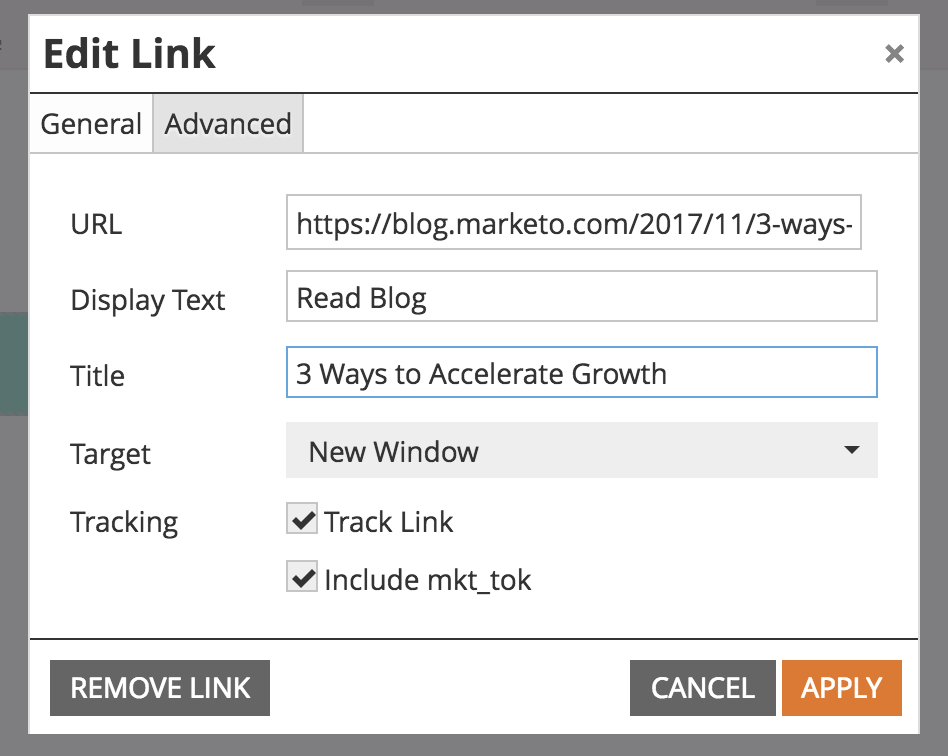Switch to the General tab
Viewport: 948px width, 756px height.
click(91, 124)
